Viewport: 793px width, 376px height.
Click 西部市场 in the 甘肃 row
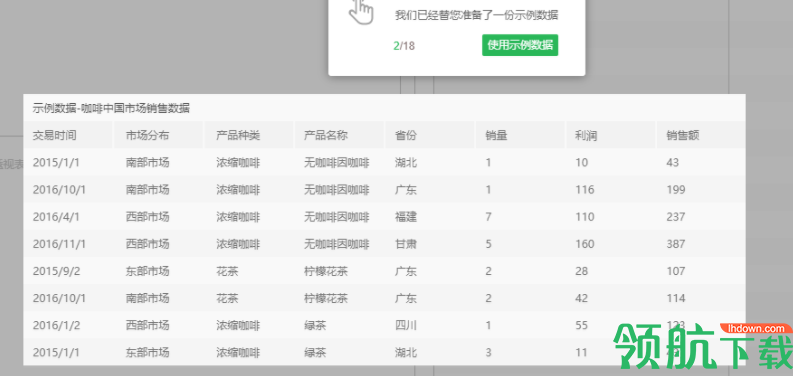pyautogui.click(x=147, y=244)
